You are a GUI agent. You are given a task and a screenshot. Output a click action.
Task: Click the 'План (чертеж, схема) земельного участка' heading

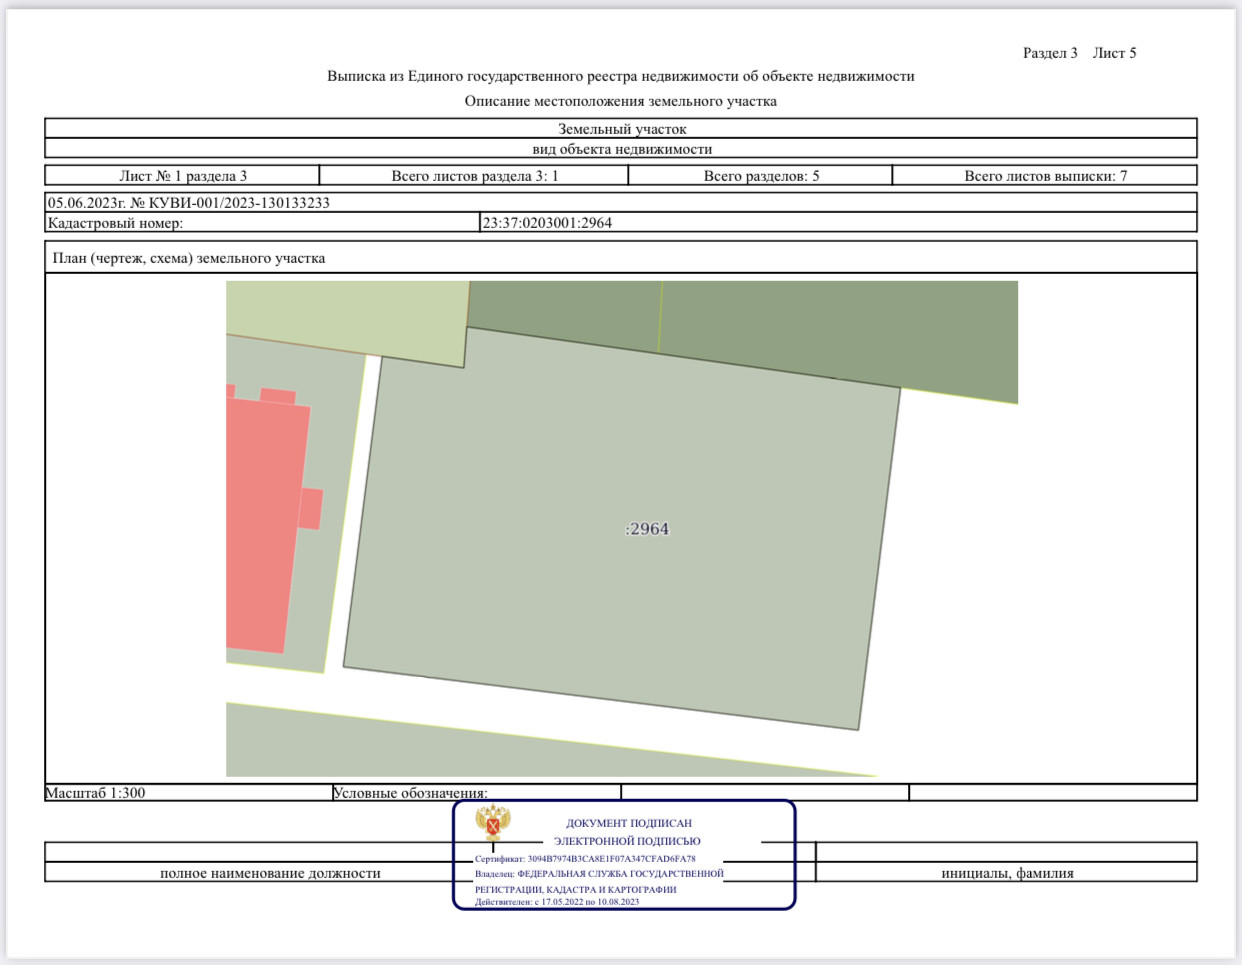pyautogui.click(x=189, y=258)
